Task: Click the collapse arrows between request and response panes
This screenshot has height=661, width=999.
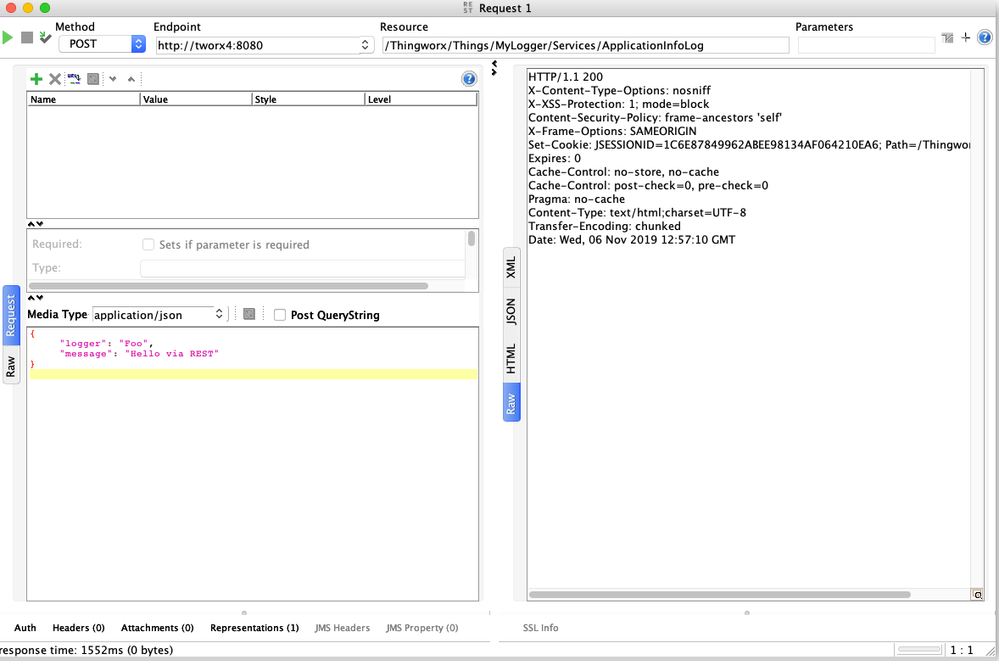Action: coord(494,68)
